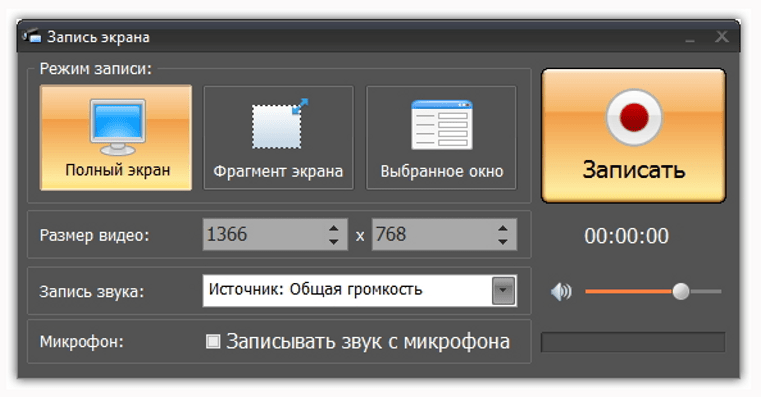Mute sound via the speaker icon
This screenshot has width=761, height=397.
click(x=561, y=292)
